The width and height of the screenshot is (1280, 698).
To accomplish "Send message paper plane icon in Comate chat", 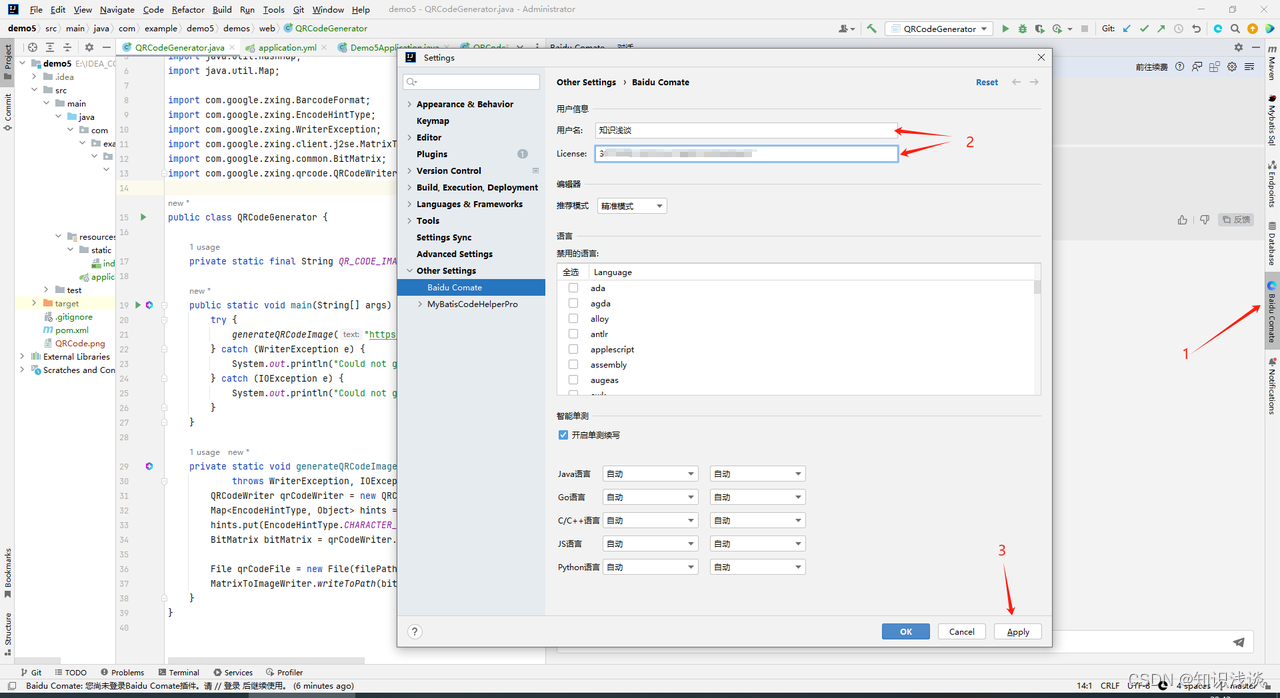I will (1239, 642).
